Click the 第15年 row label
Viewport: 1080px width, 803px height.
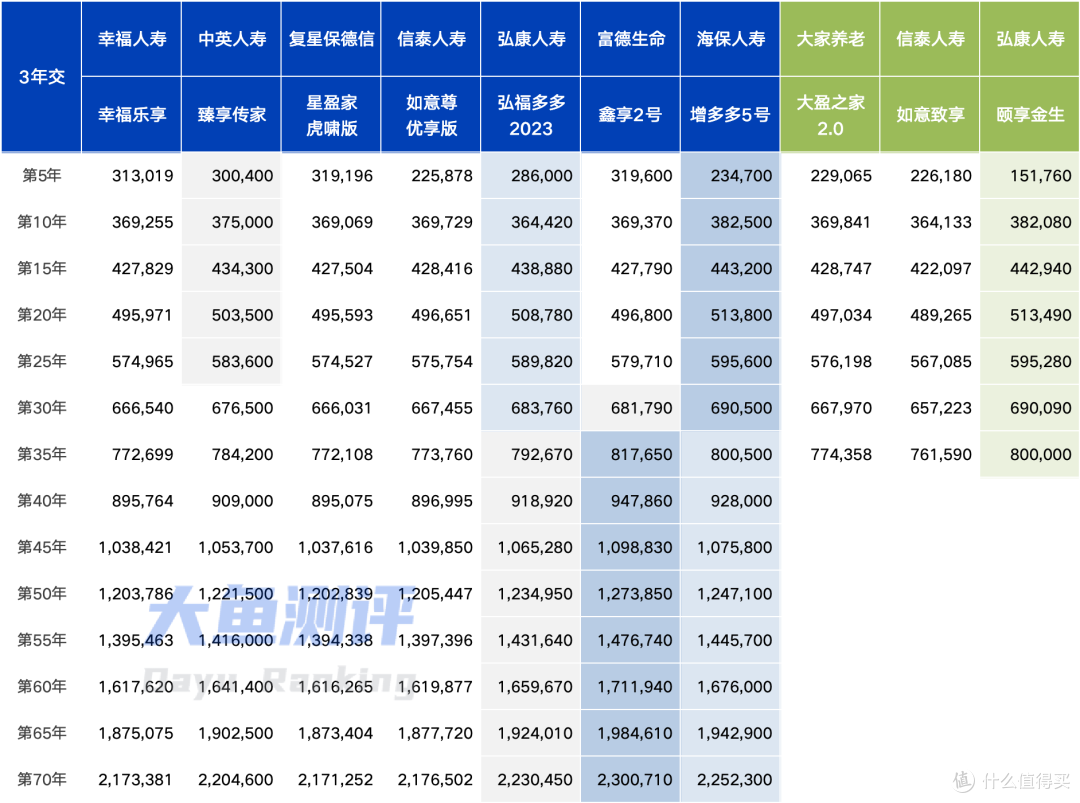(42, 269)
